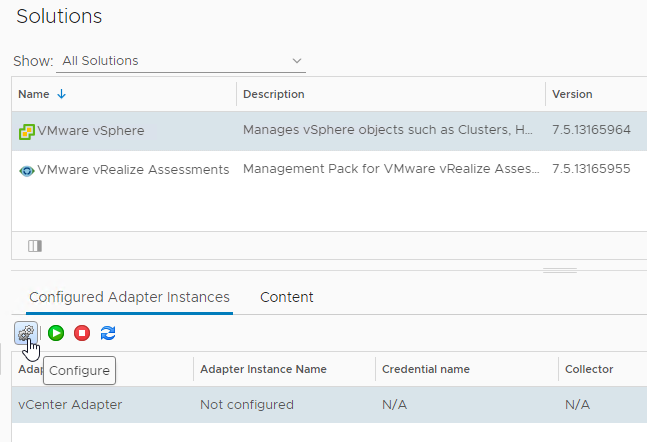
Task: Sort by Description column header
Action: (x=273, y=94)
